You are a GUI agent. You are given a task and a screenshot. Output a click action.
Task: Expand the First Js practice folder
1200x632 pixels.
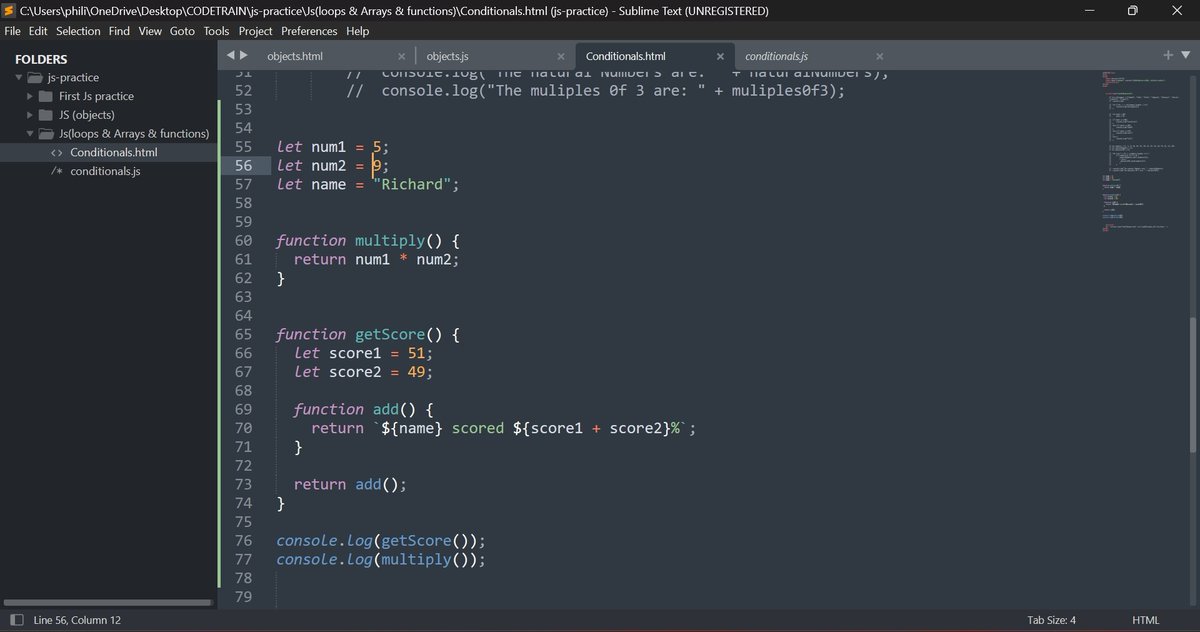point(29,96)
